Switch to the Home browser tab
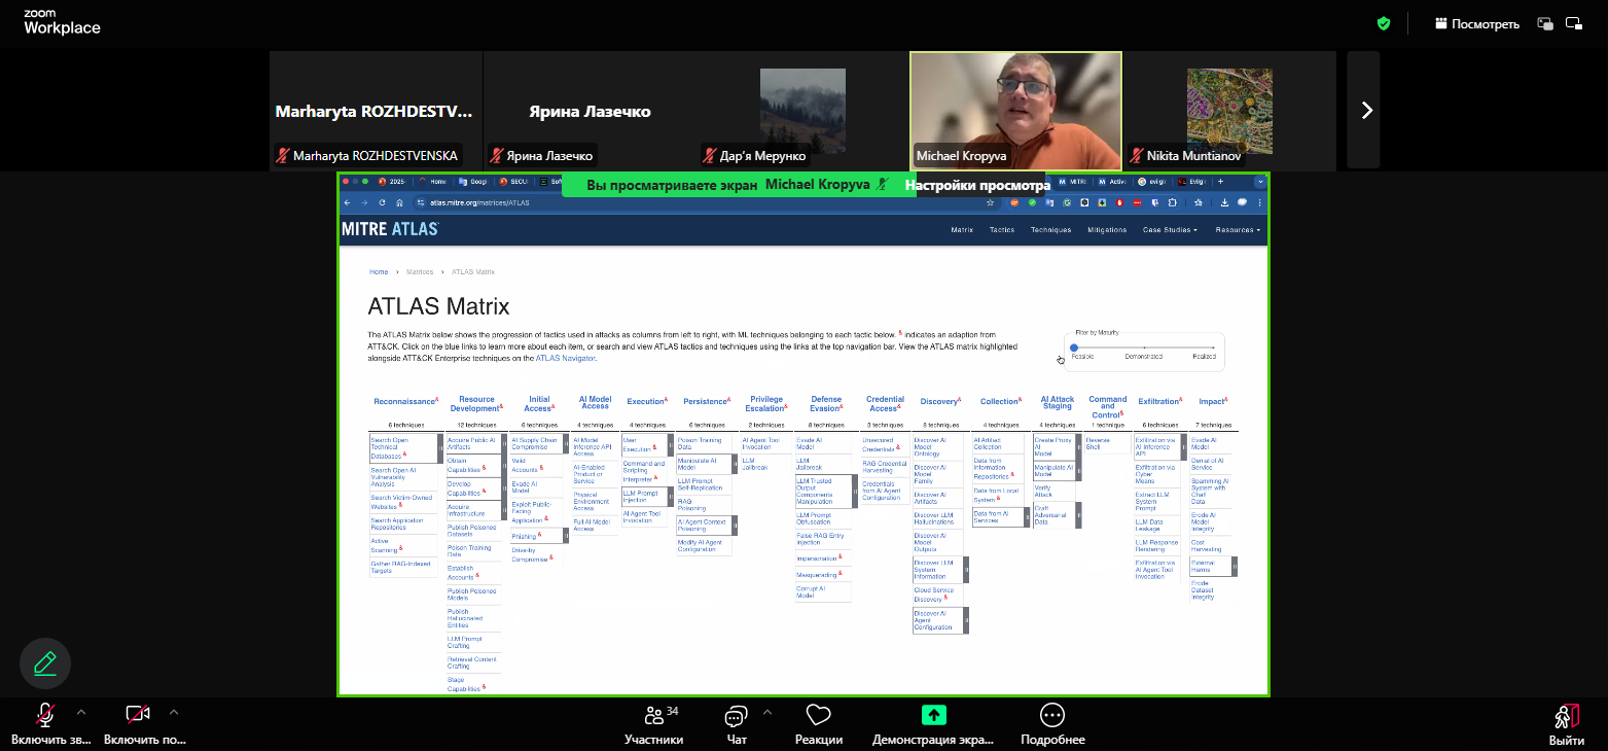Image resolution: width=1608 pixels, height=751 pixels. pos(433,182)
